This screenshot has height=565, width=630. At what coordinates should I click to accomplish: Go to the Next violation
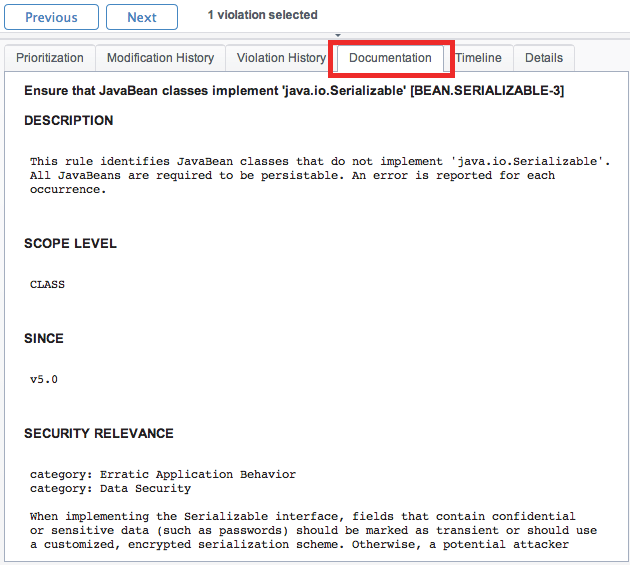[142, 17]
